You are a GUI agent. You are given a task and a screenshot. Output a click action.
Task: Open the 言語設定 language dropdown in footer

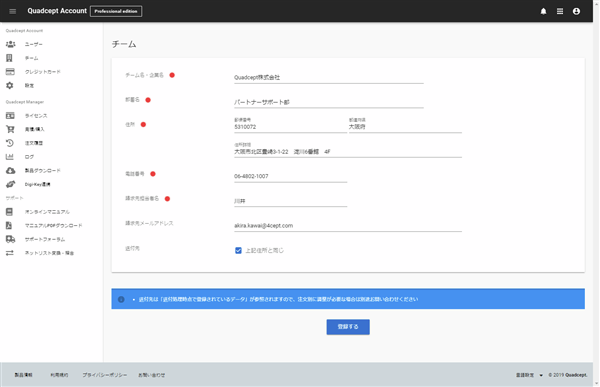point(529,375)
